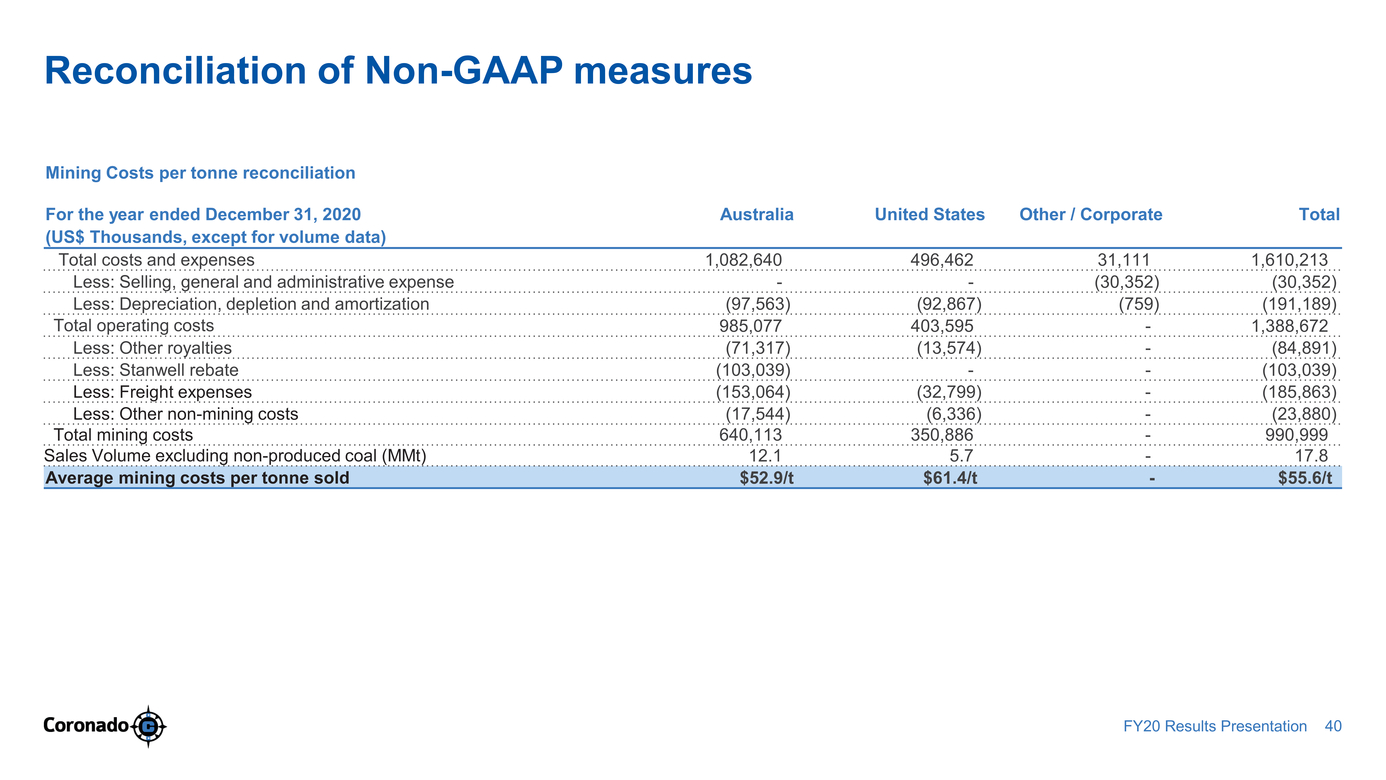The image size is (1386, 780).
Task: Click total cost per tonne $55.6/t
Action: point(1305,478)
